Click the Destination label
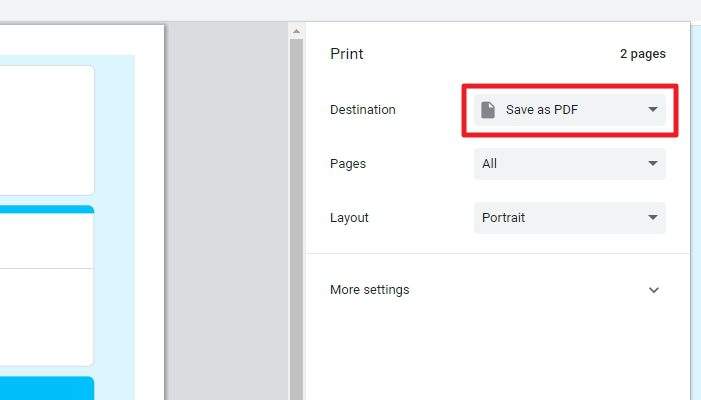Viewport: 701px width, 400px height. click(363, 110)
